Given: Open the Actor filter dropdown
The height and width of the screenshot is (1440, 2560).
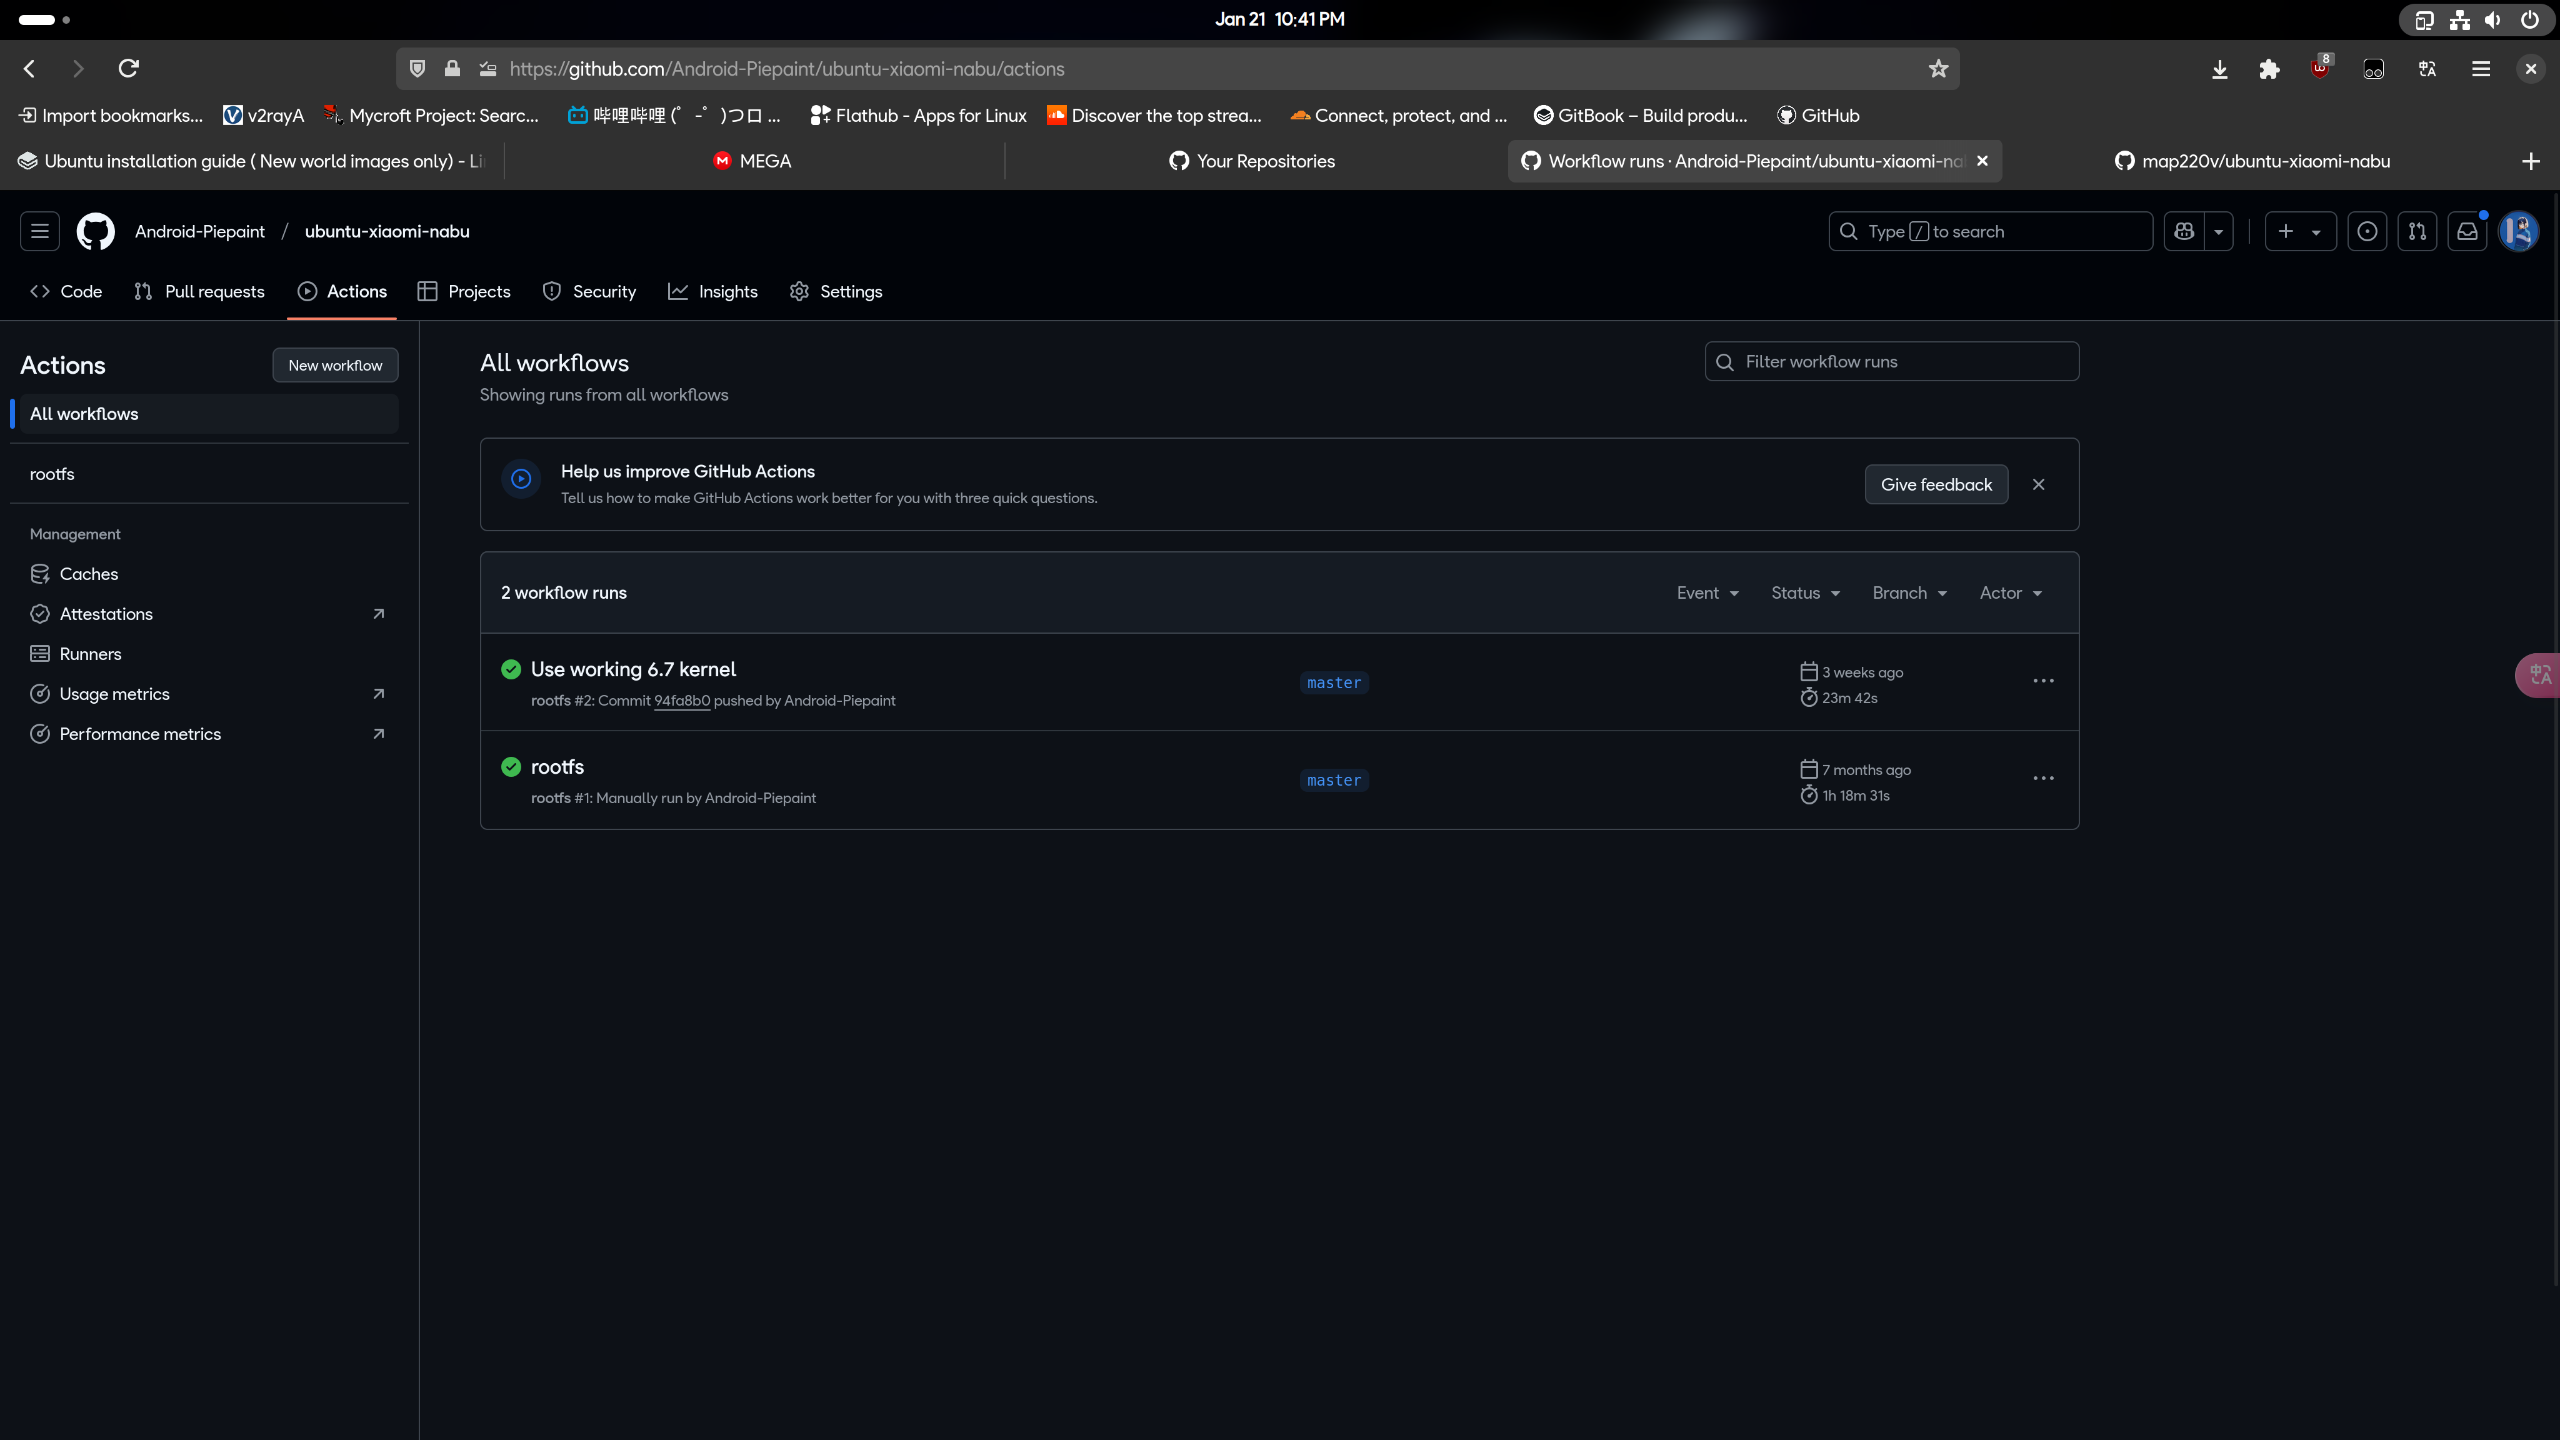Looking at the screenshot, I should pos(2010,593).
